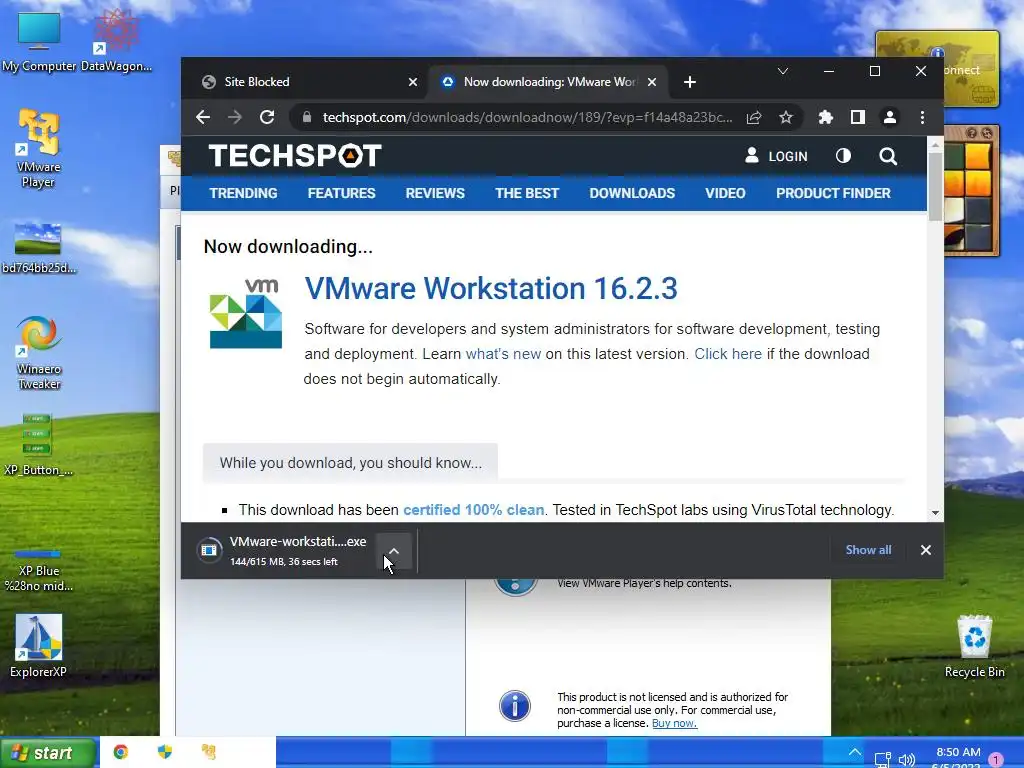Click the scrollbar down arrow
The width and height of the screenshot is (1024, 768).
935,513
